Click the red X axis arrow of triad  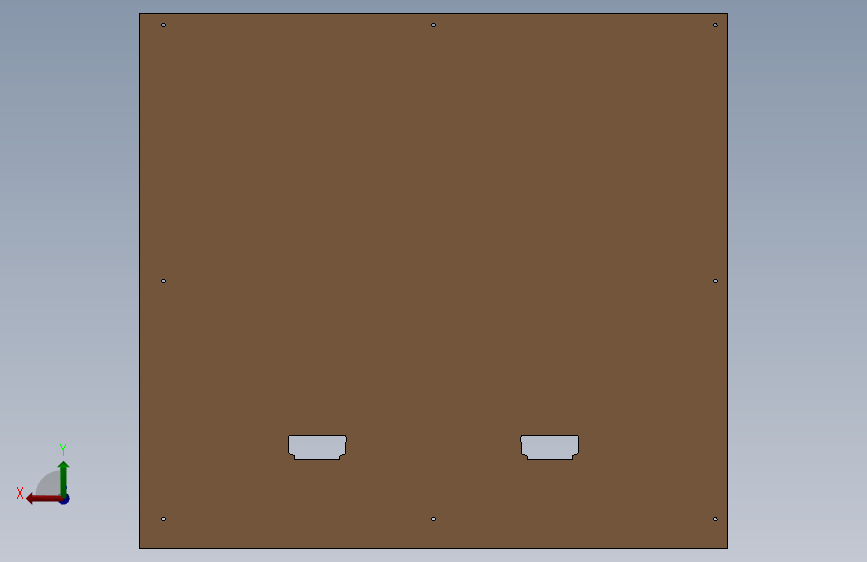click(x=43, y=499)
